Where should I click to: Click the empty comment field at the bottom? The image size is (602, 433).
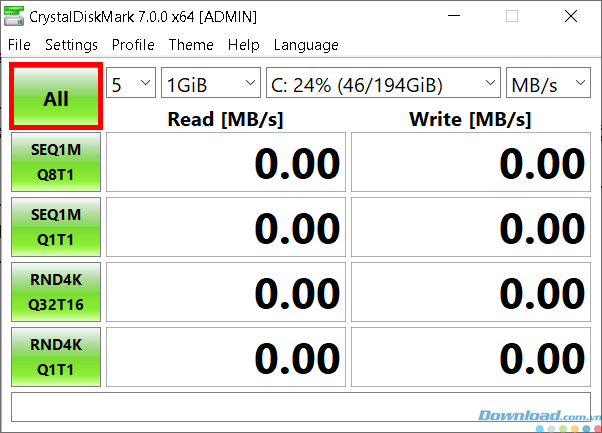(301, 407)
